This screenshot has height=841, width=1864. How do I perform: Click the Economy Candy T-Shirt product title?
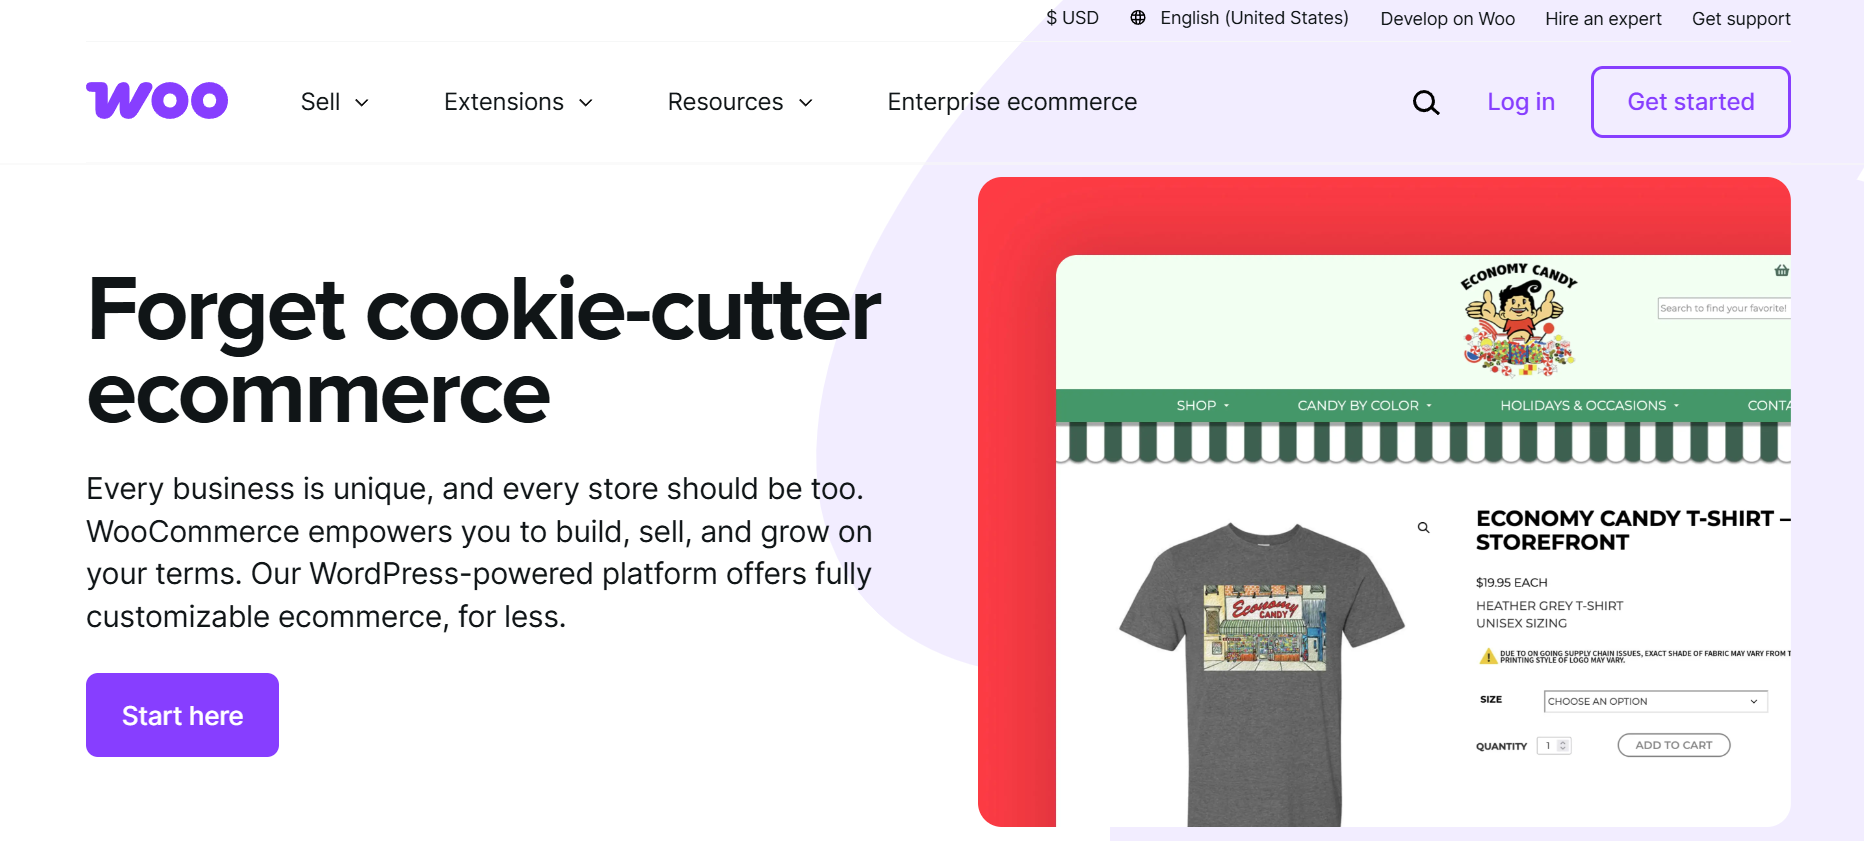point(1633,530)
